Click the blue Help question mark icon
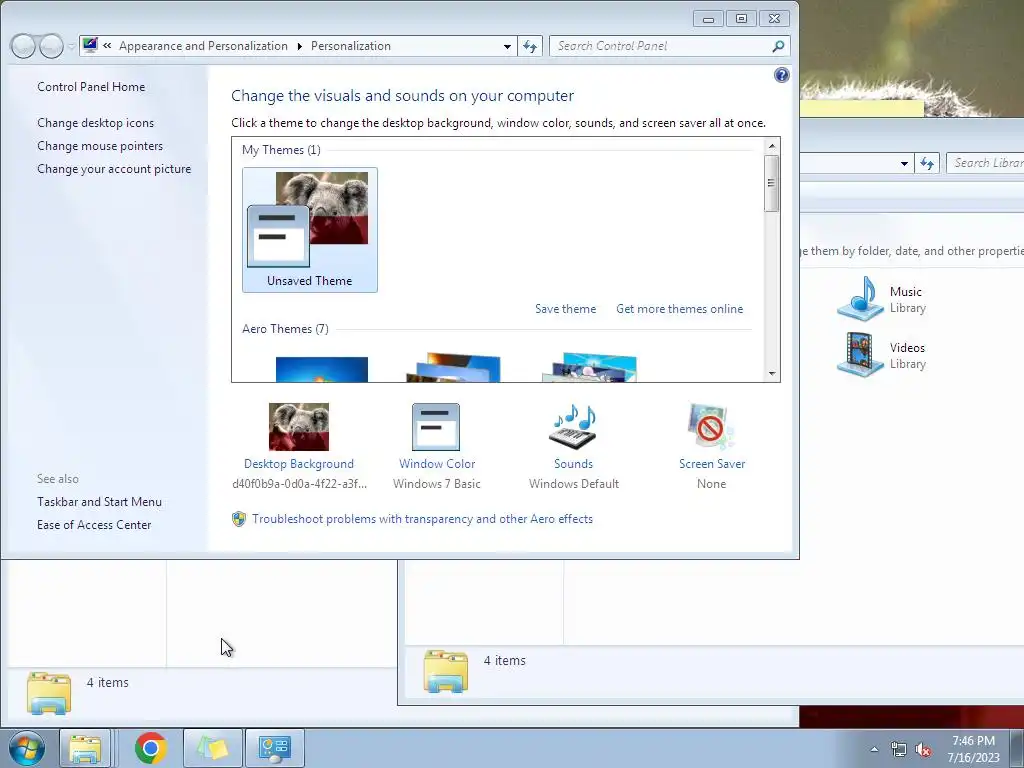The height and width of the screenshot is (768, 1024). pyautogui.click(x=781, y=75)
